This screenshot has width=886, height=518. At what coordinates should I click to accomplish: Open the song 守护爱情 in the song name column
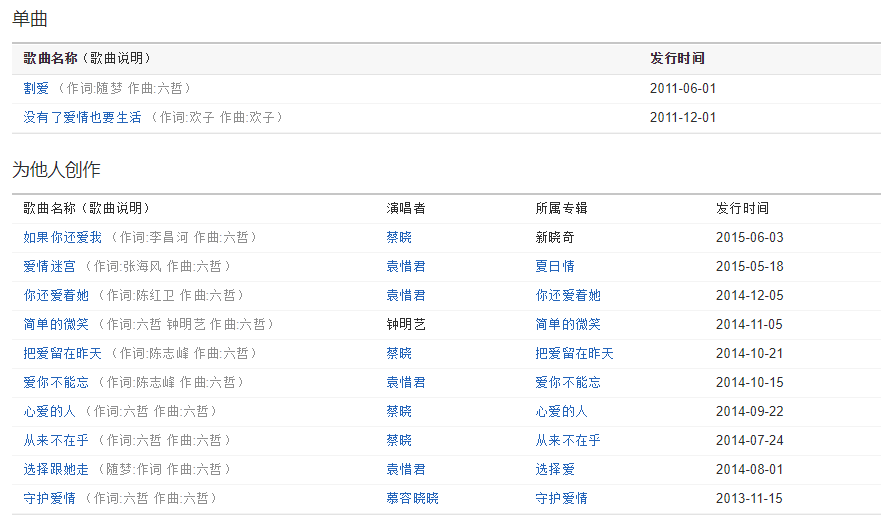(49, 498)
